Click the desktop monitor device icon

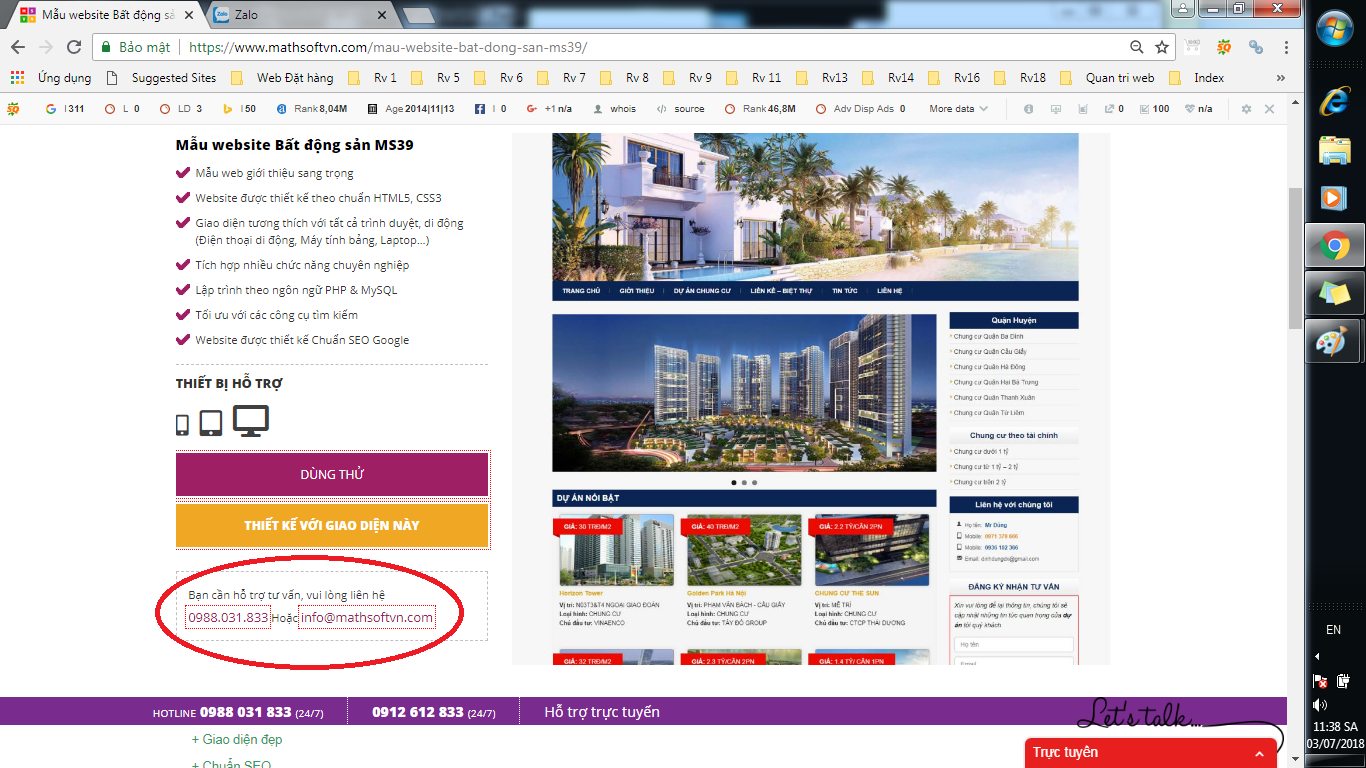point(251,421)
